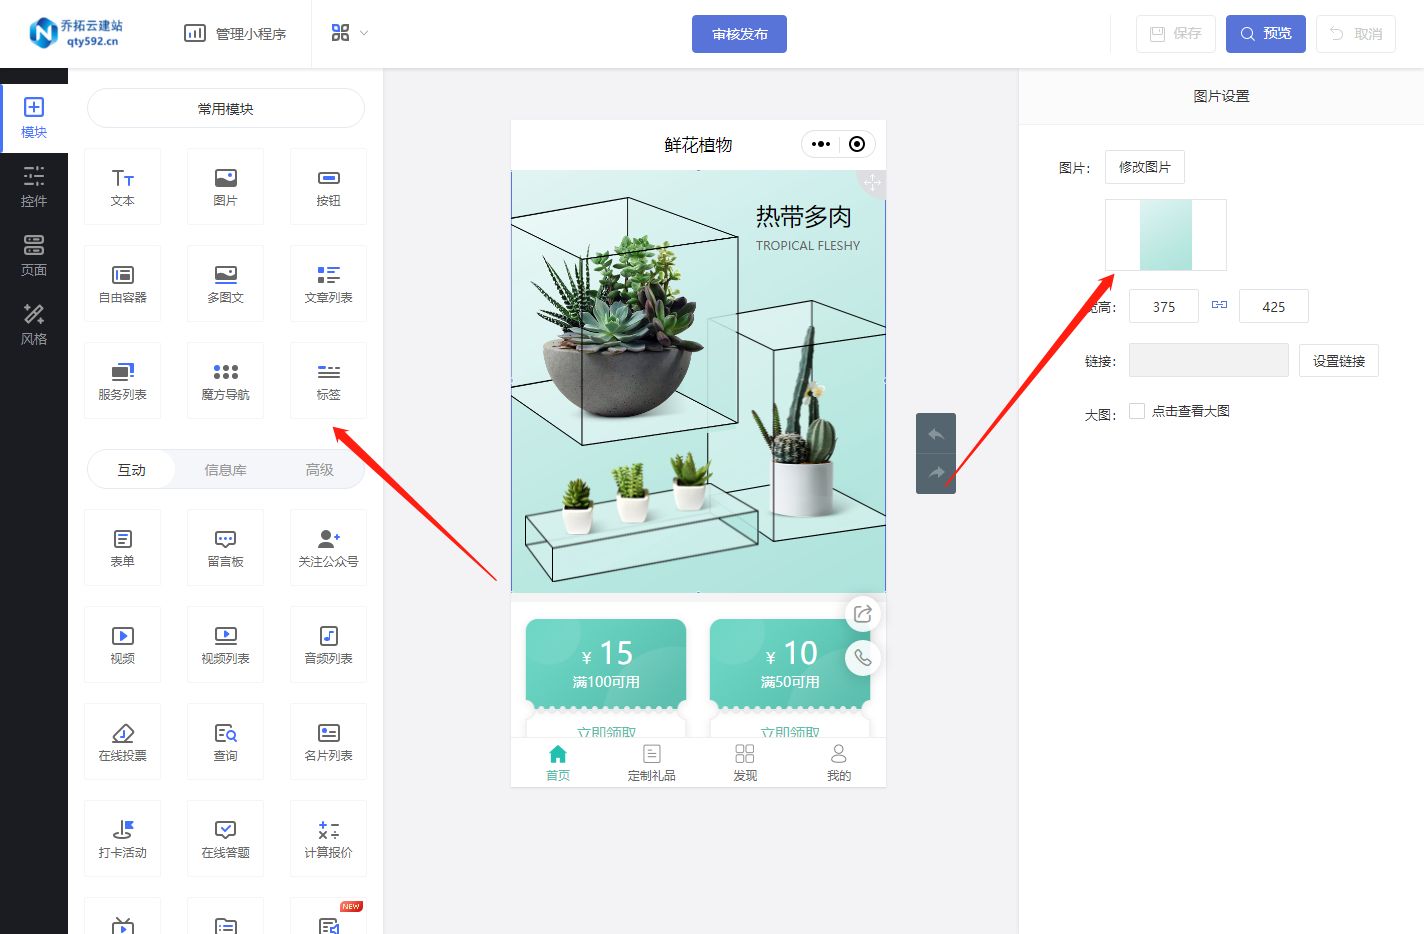Open the 控件 controls panel
Image resolution: width=1424 pixels, height=934 pixels.
coord(33,186)
